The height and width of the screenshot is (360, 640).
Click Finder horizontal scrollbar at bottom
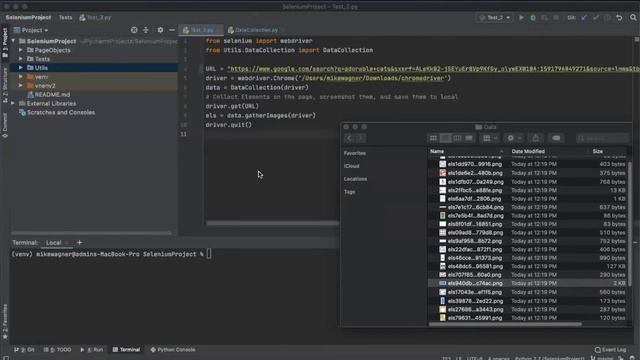[505, 324]
